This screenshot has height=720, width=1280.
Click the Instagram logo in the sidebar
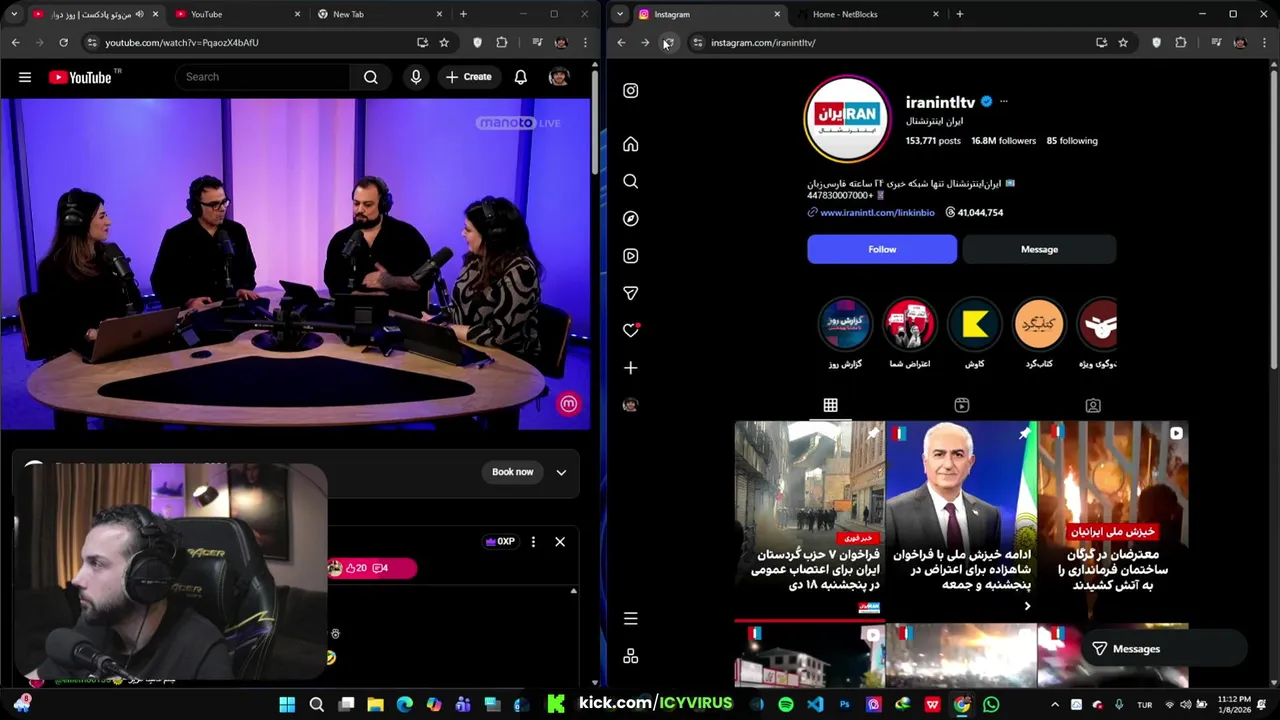coord(631,91)
